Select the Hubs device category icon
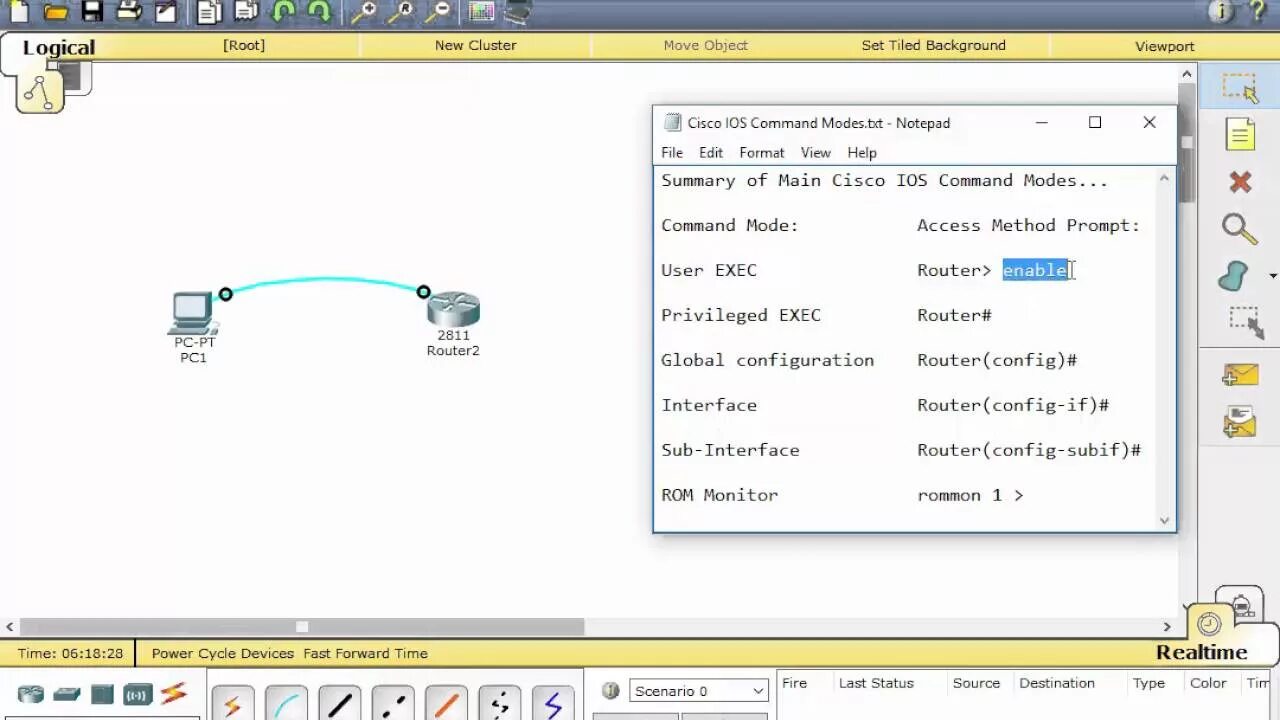The height and width of the screenshot is (720, 1280). 102,694
